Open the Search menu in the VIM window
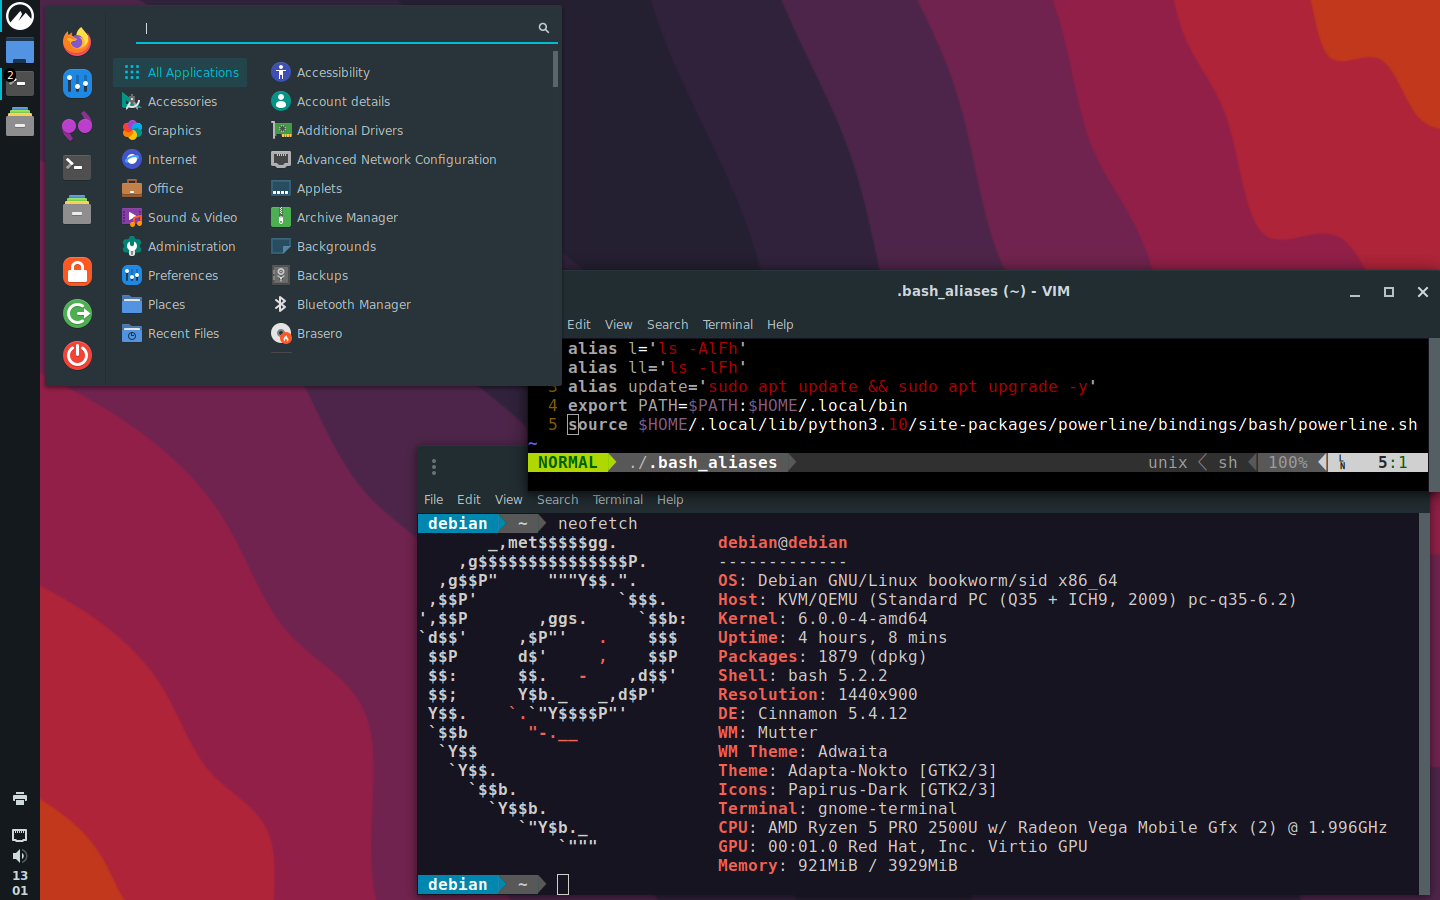1440x900 pixels. (x=668, y=325)
